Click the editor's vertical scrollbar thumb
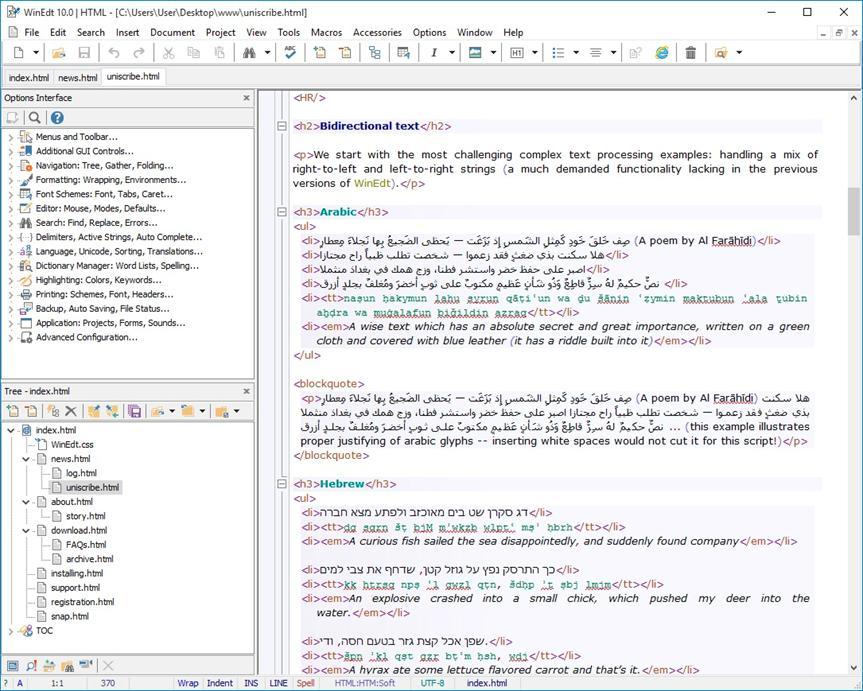 pyautogui.click(x=853, y=210)
